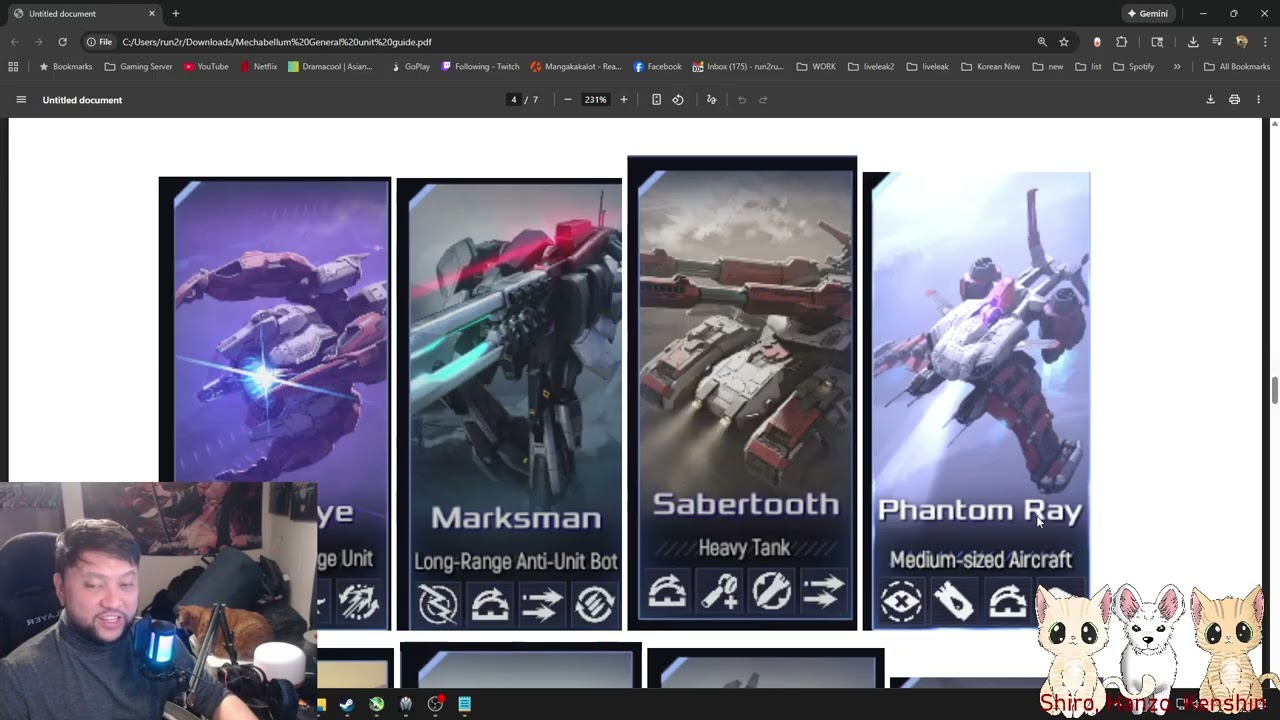The height and width of the screenshot is (720, 1280).
Task: Click Marksman card's dome with arrow icon
Action: [490, 604]
